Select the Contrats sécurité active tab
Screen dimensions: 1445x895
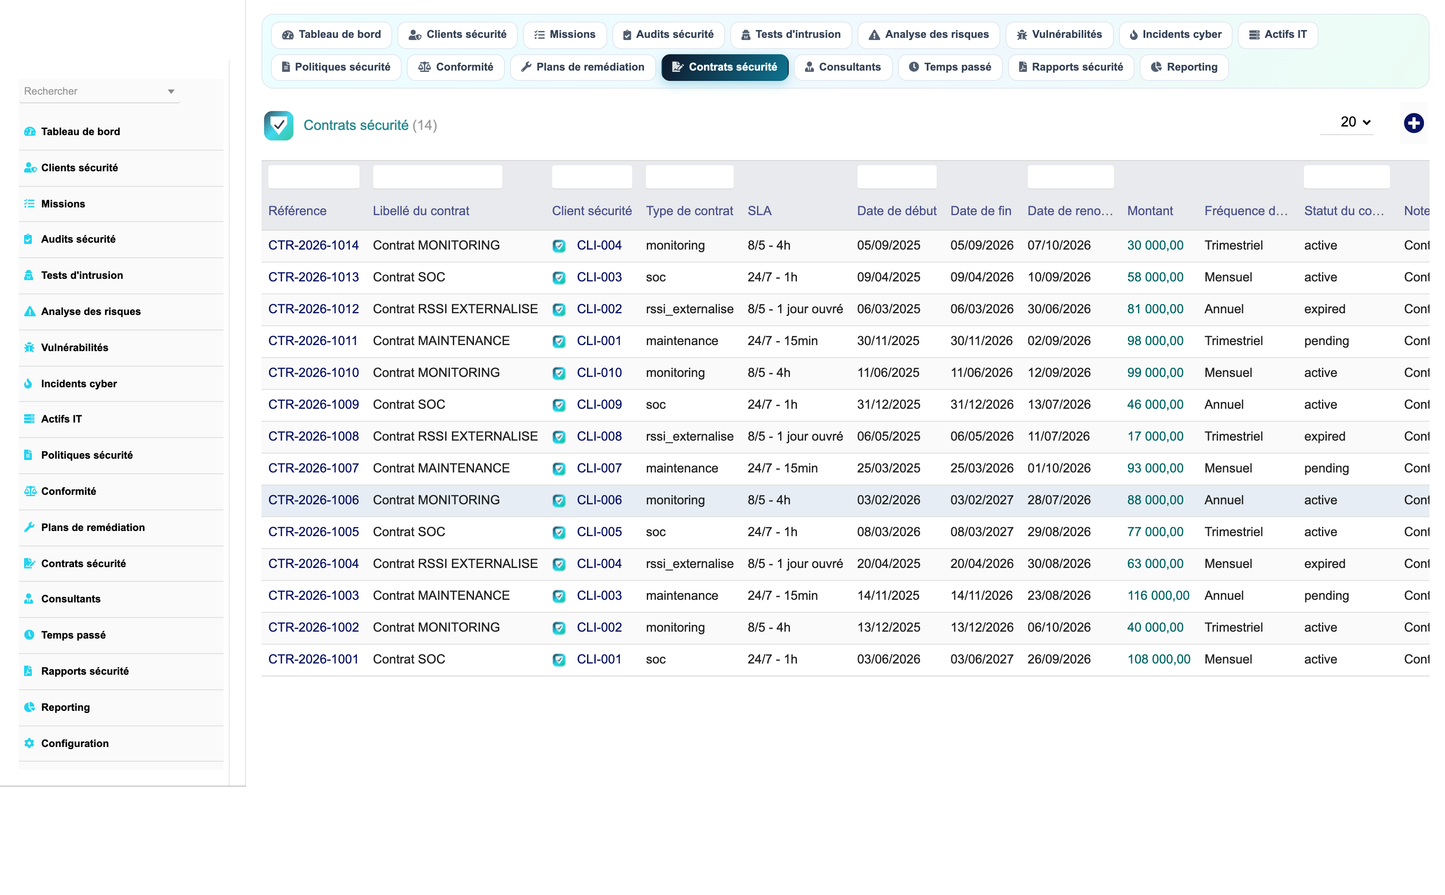tap(725, 67)
